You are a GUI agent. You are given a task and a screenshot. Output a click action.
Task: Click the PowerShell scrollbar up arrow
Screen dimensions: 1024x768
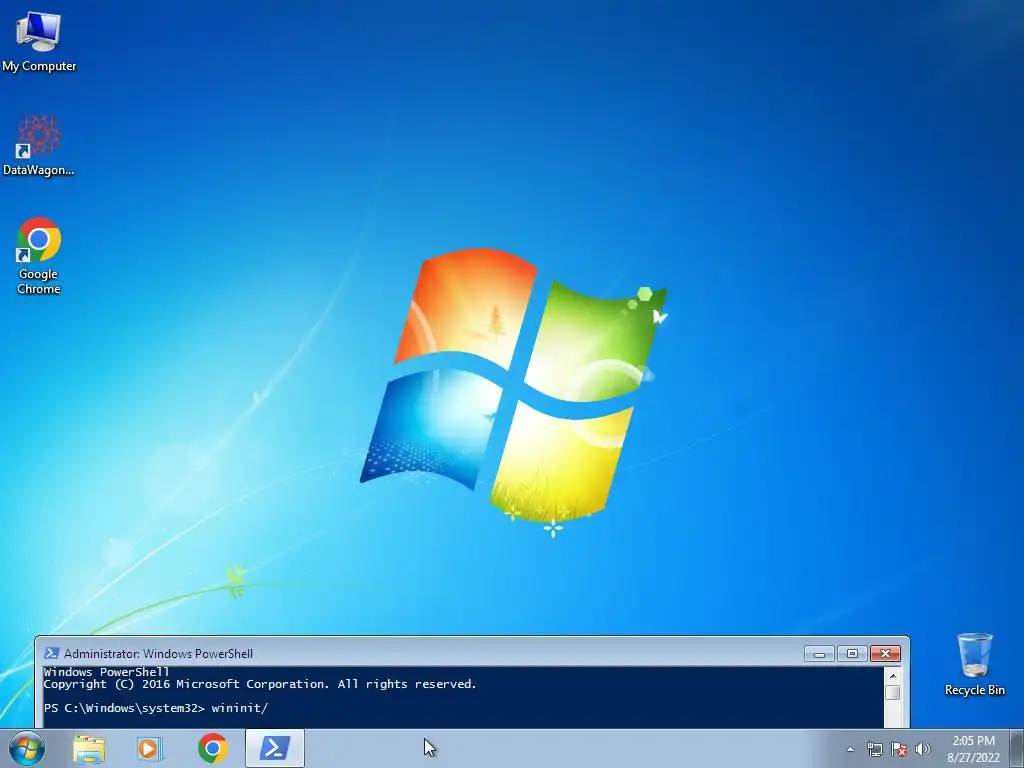click(893, 675)
